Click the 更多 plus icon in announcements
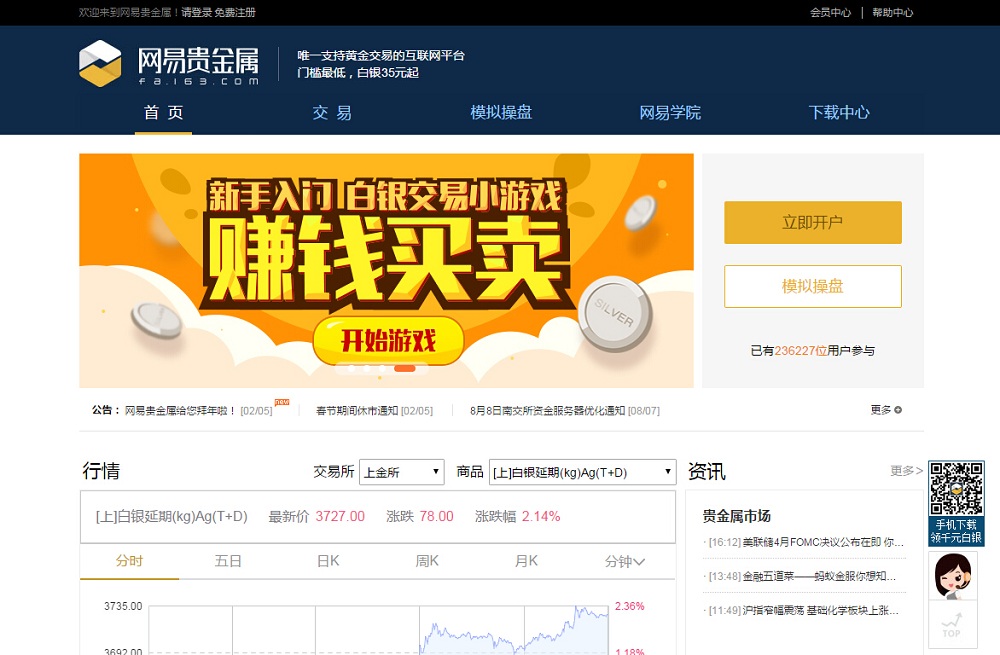 click(x=898, y=410)
